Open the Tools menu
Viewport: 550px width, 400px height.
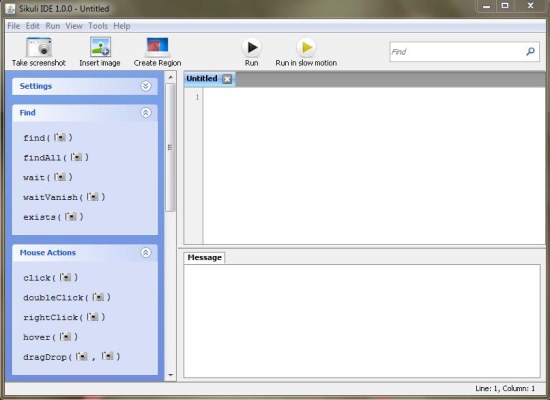tap(98, 26)
